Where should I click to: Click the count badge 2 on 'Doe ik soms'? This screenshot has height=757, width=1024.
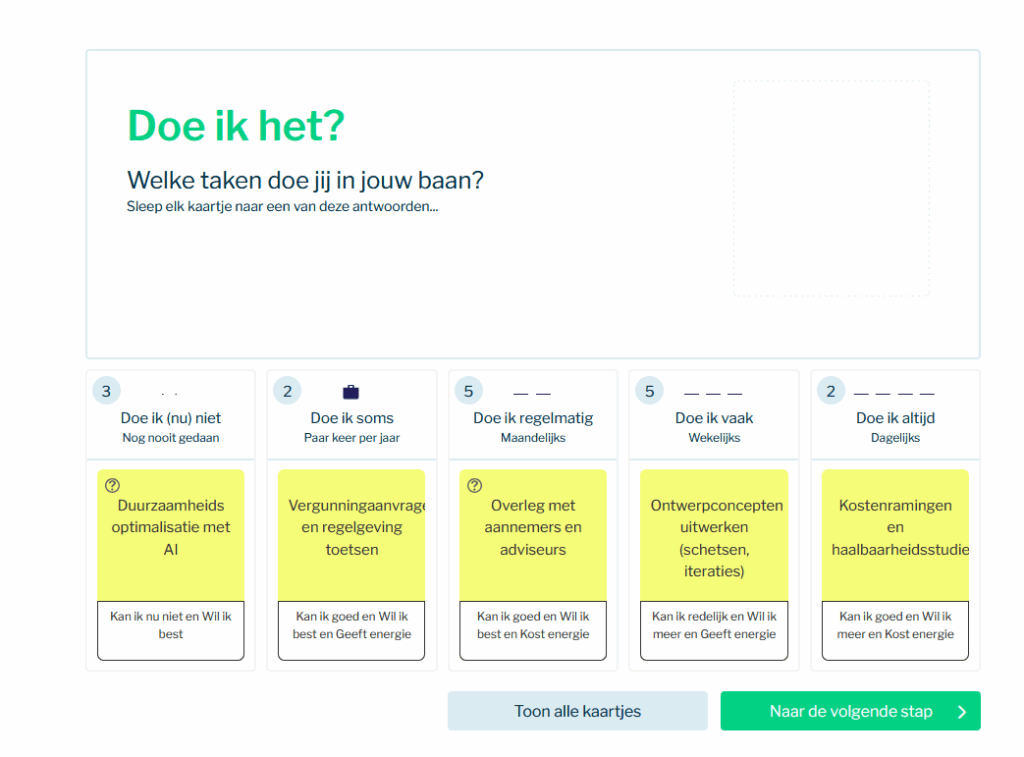(x=288, y=391)
